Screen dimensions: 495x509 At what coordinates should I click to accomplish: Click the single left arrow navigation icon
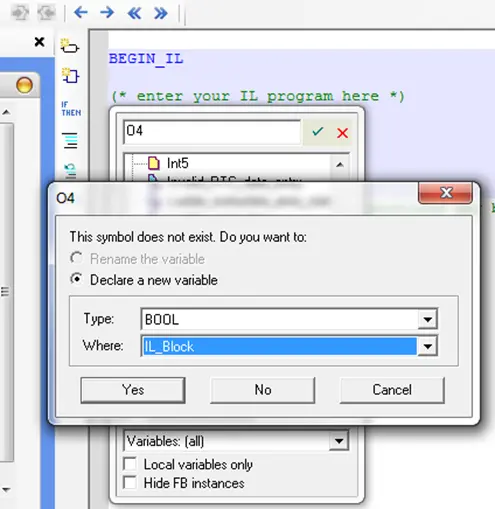81,13
